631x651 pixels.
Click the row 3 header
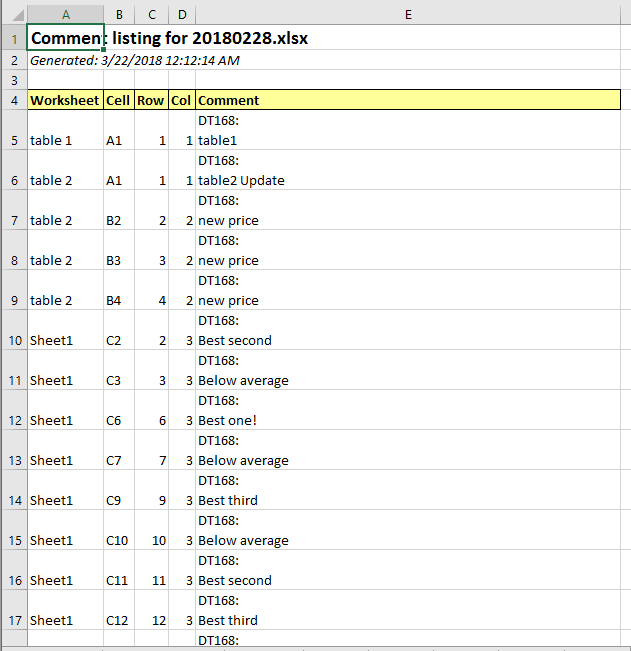click(x=14, y=79)
